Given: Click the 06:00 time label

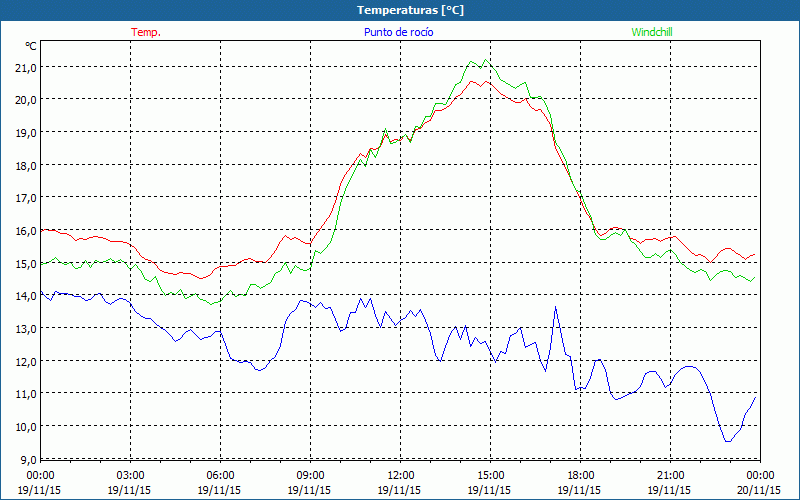Looking at the screenshot, I should 220,476.
